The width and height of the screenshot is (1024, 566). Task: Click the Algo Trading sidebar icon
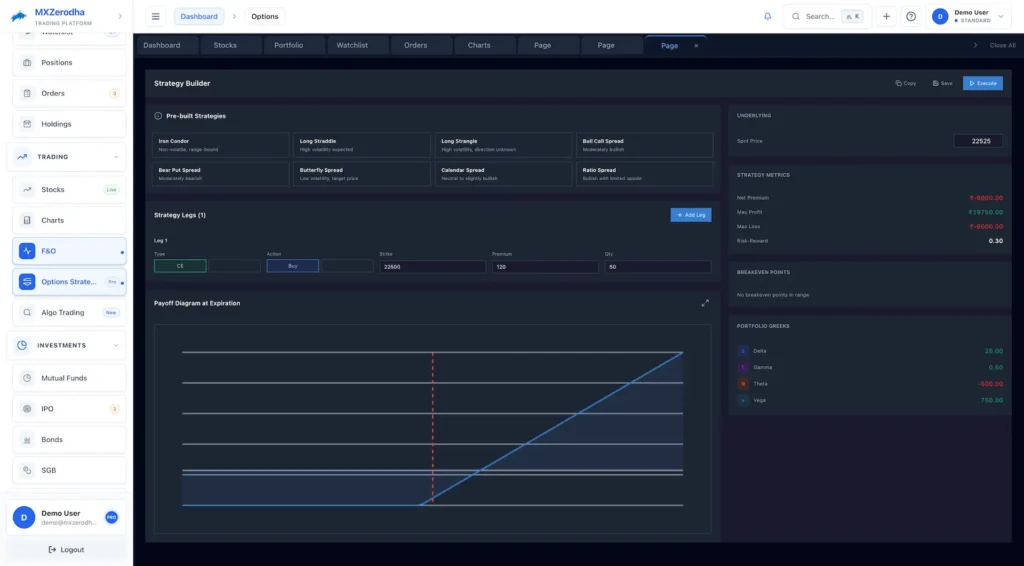click(27, 313)
